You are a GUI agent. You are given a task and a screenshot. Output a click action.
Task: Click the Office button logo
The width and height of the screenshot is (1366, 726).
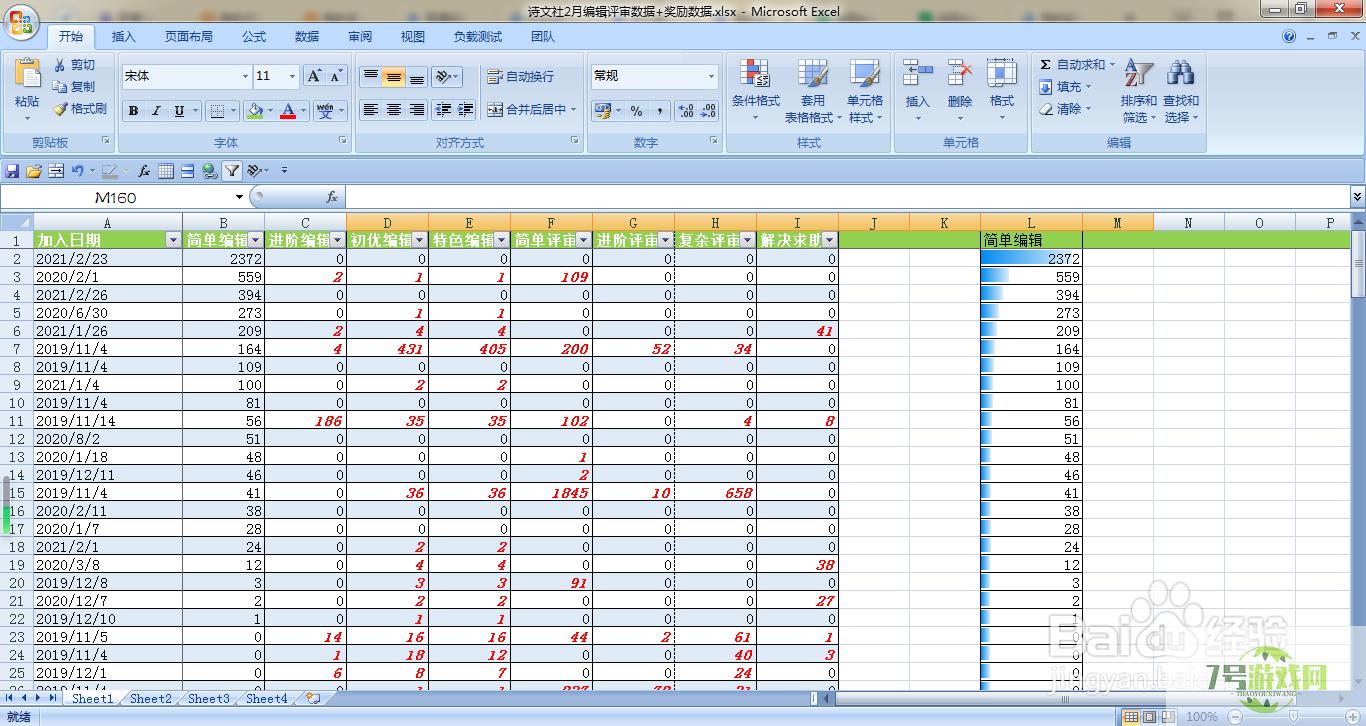tap(21, 22)
